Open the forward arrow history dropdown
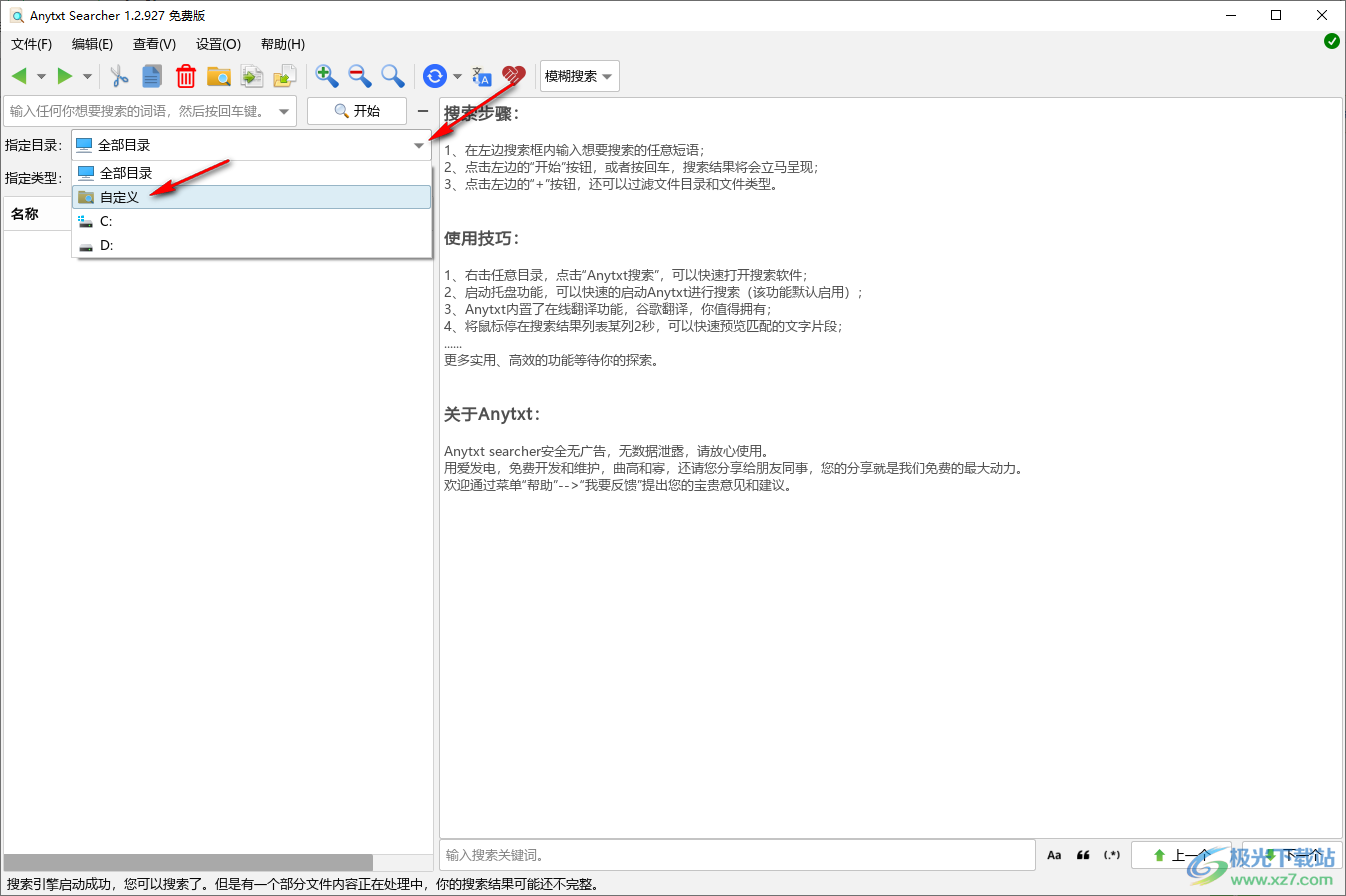The height and width of the screenshot is (896, 1346). pyautogui.click(x=87, y=76)
